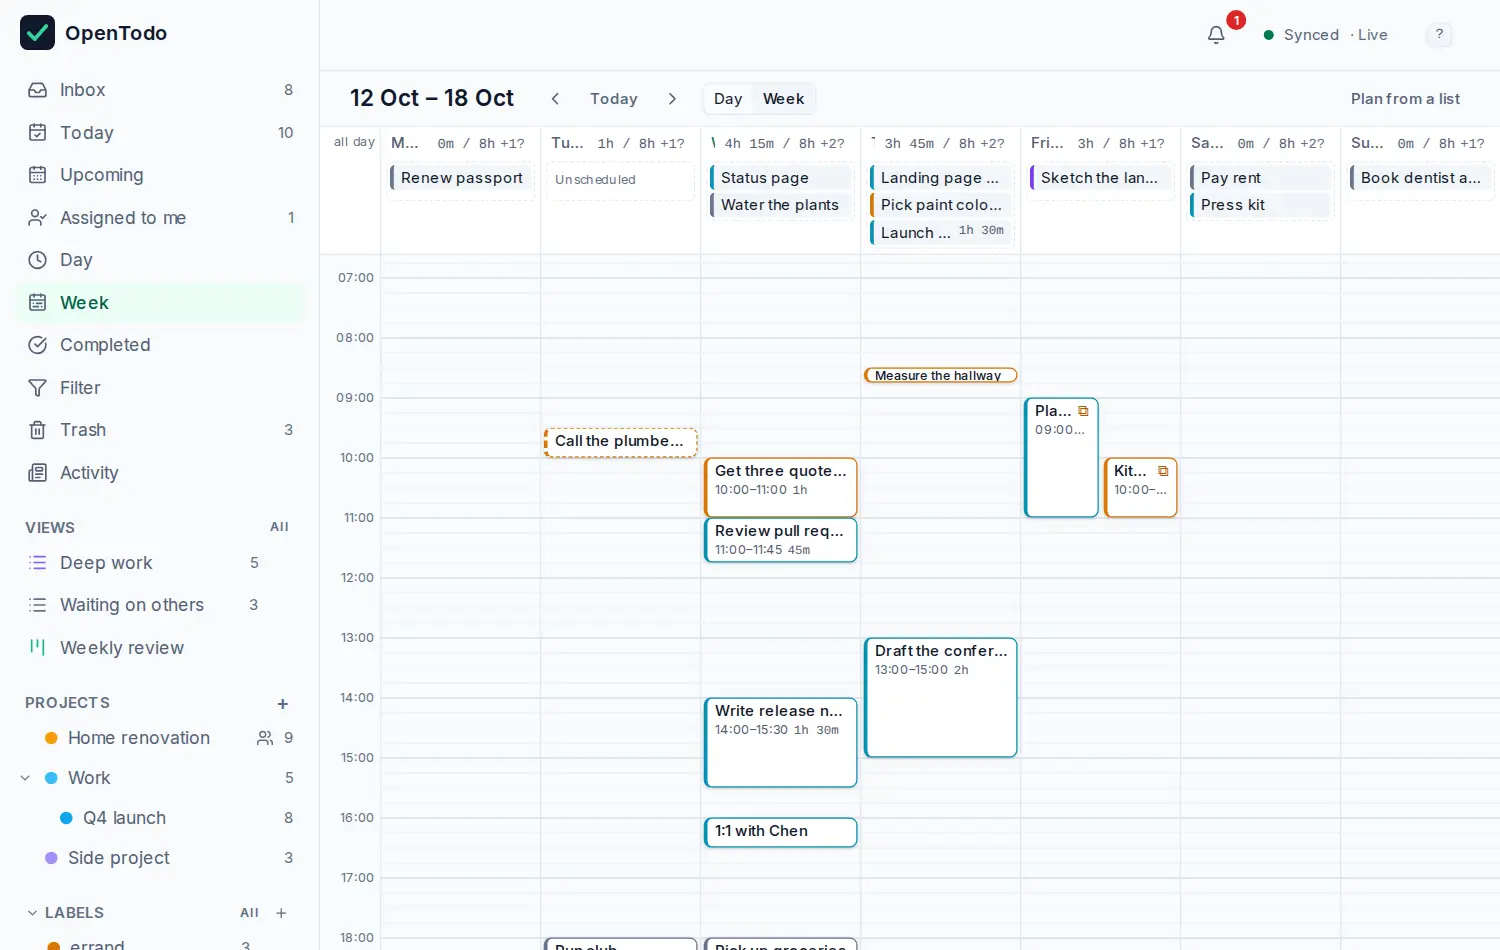
Task: Open the Filter view
Action: [160, 388]
